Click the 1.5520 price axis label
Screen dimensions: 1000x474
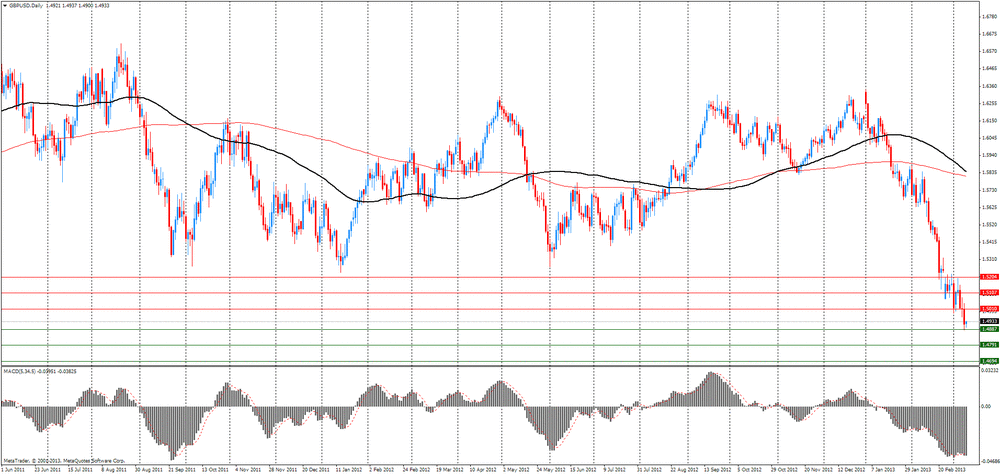(x=990, y=225)
